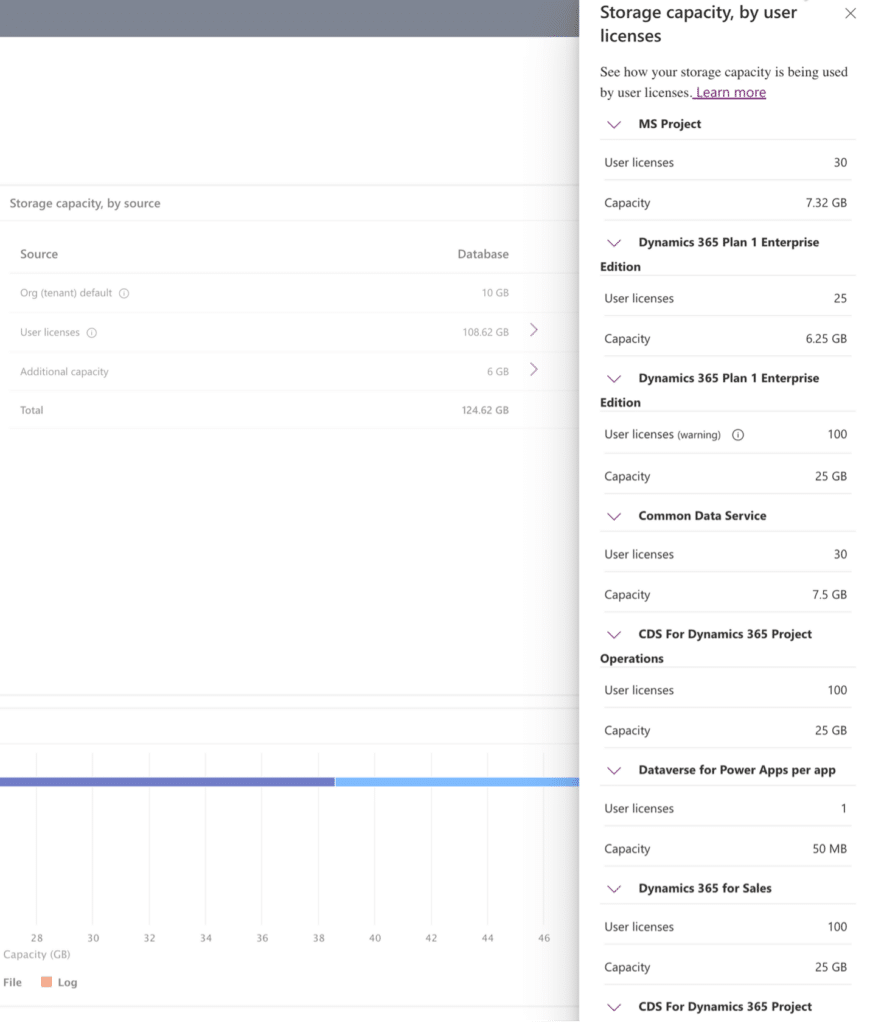This screenshot has width=870, height=1024.
Task: Click the 46 tick label on the chart axis
Action: 544,938
